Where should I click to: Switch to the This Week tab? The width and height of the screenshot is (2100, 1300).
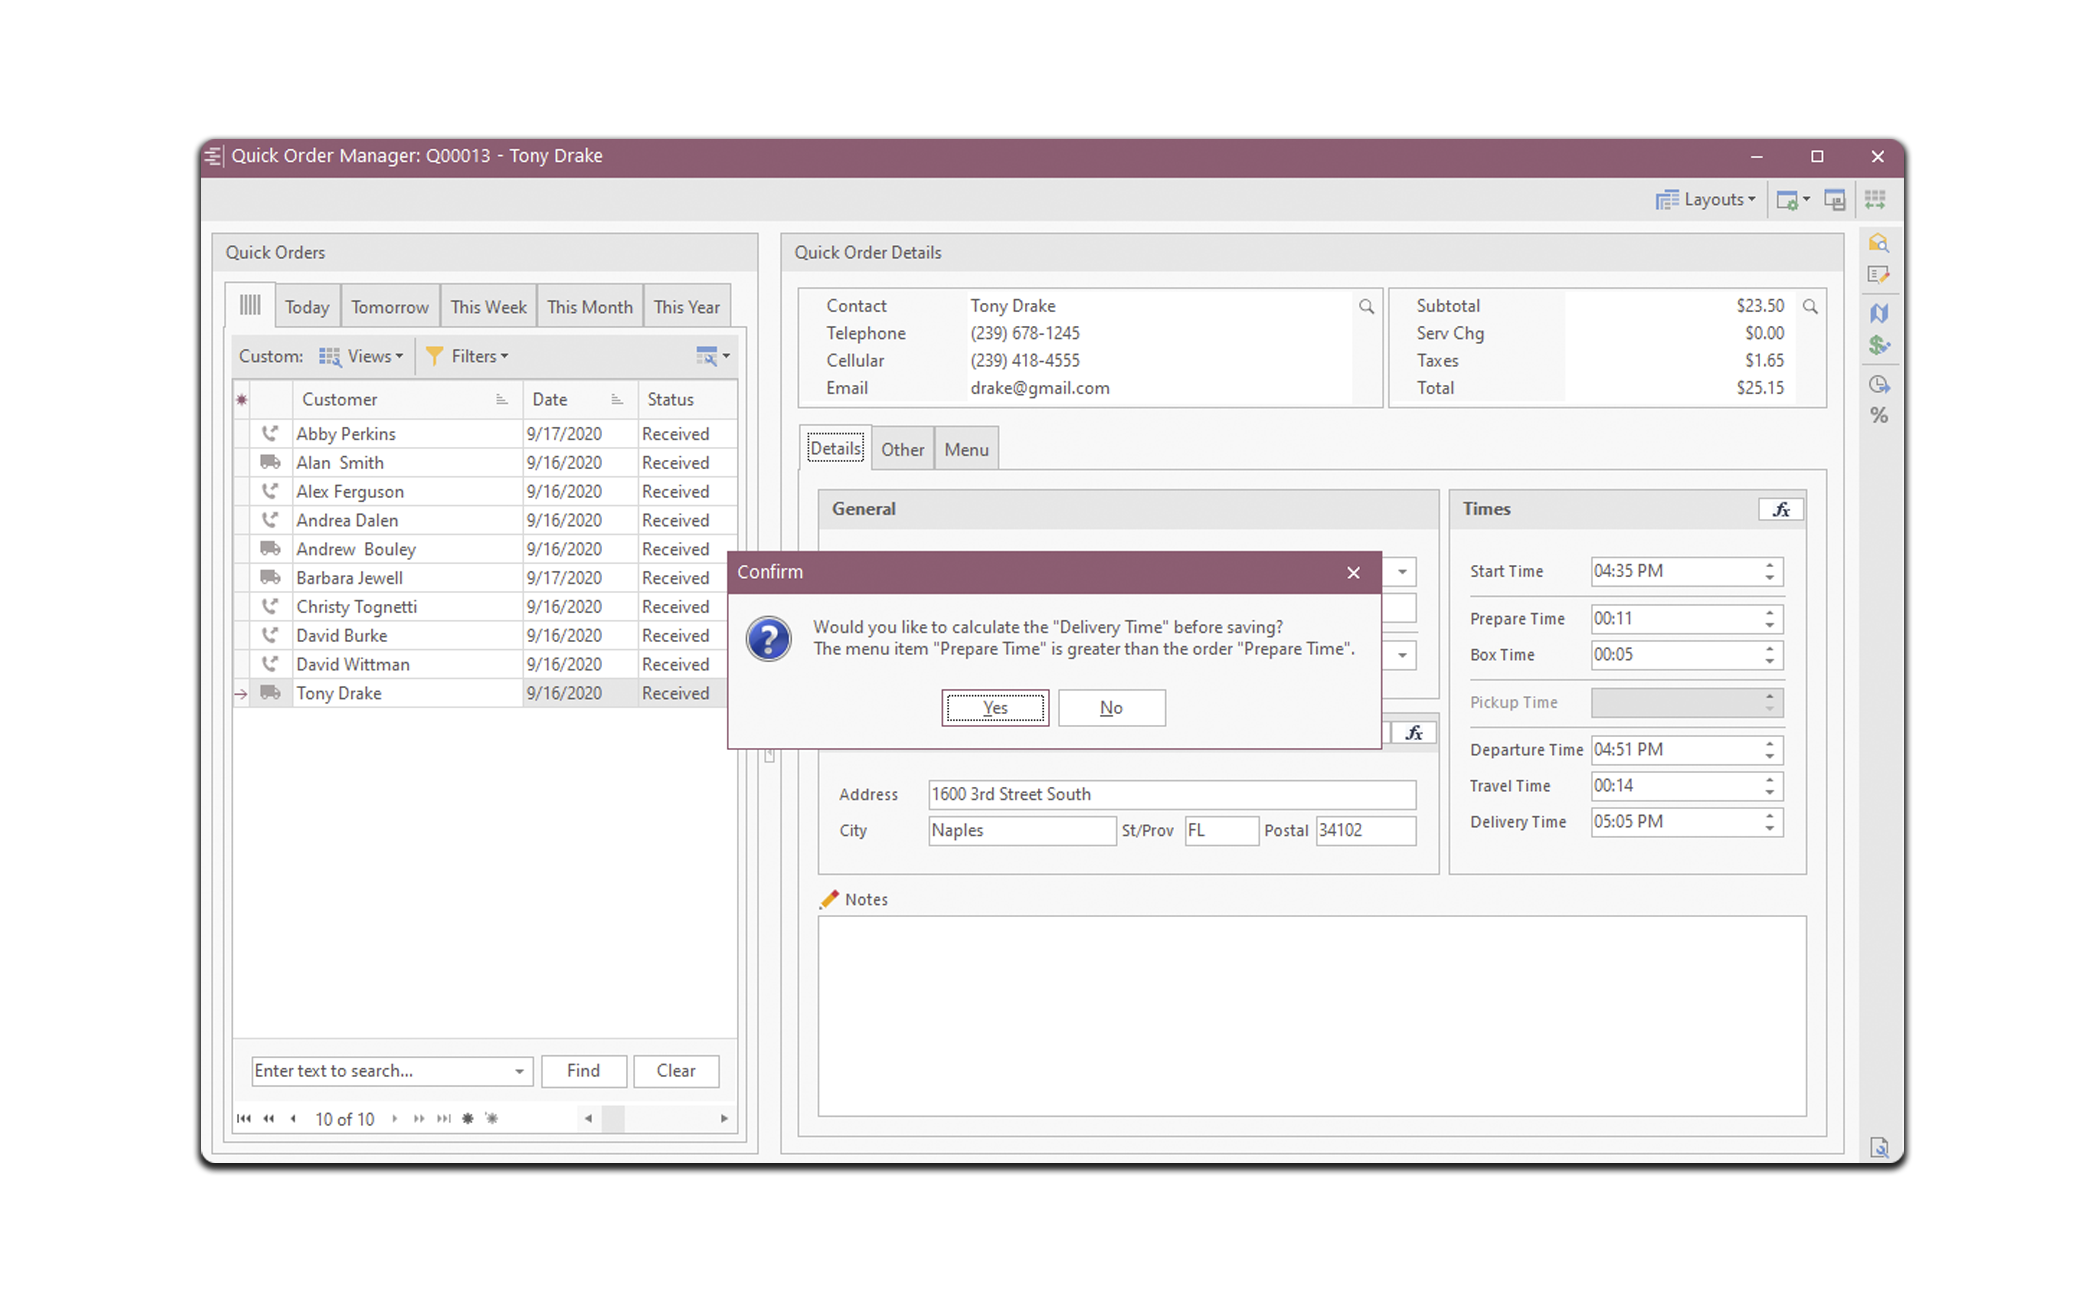tap(488, 307)
